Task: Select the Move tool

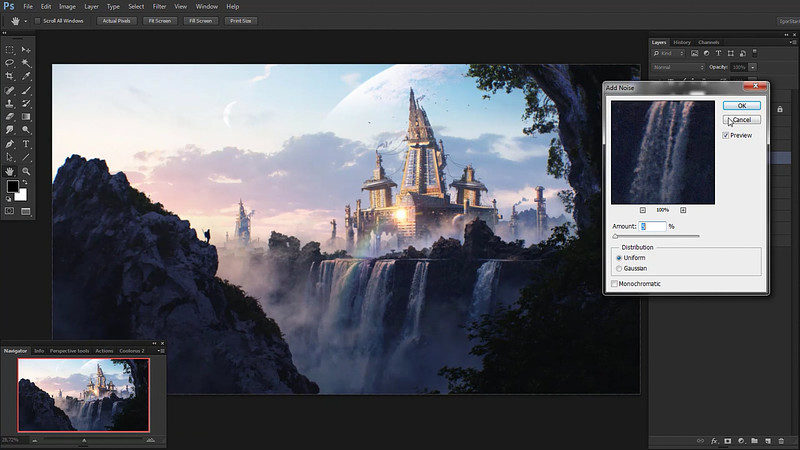Action: pyautogui.click(x=26, y=50)
